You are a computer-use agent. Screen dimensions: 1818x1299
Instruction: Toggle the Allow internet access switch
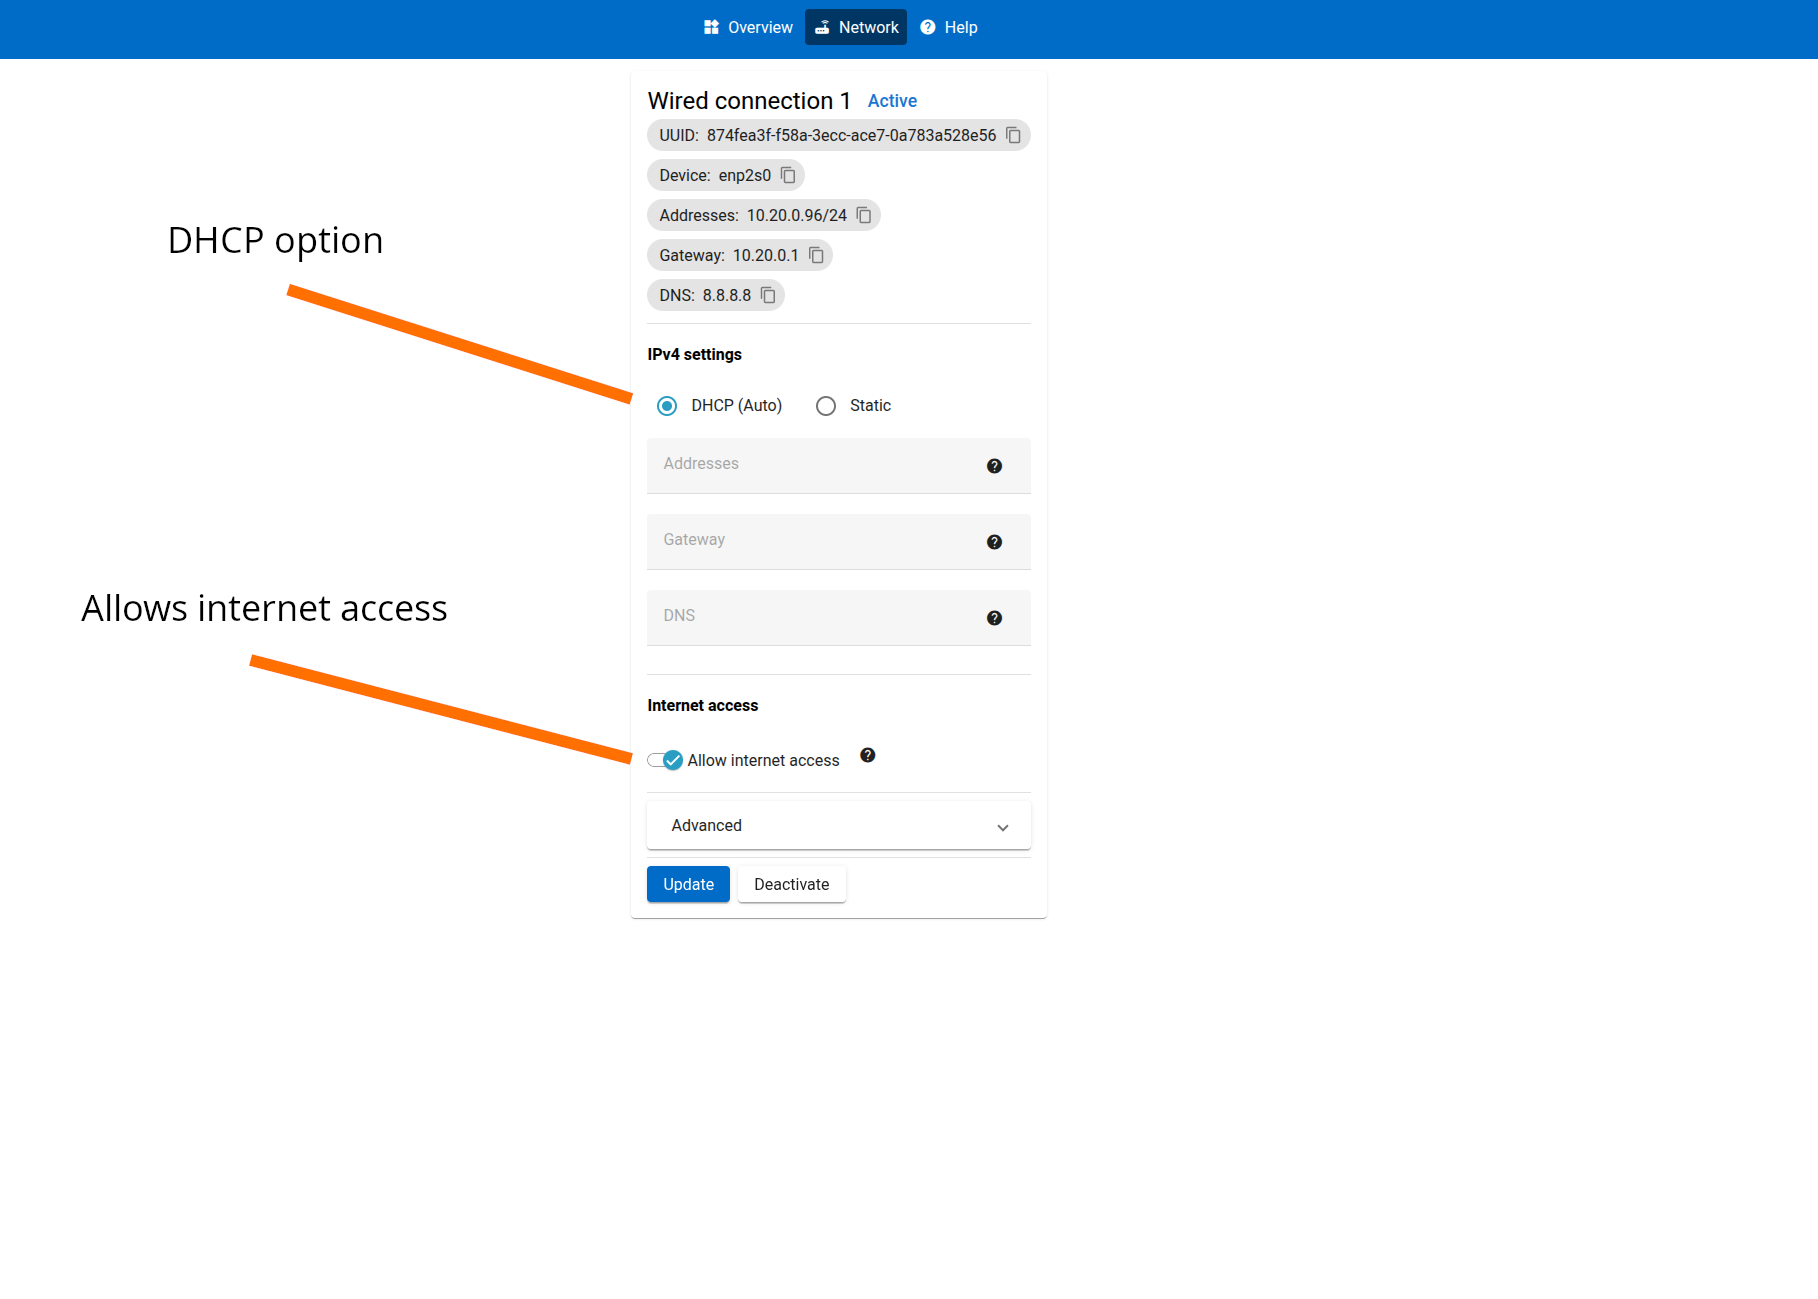point(665,760)
